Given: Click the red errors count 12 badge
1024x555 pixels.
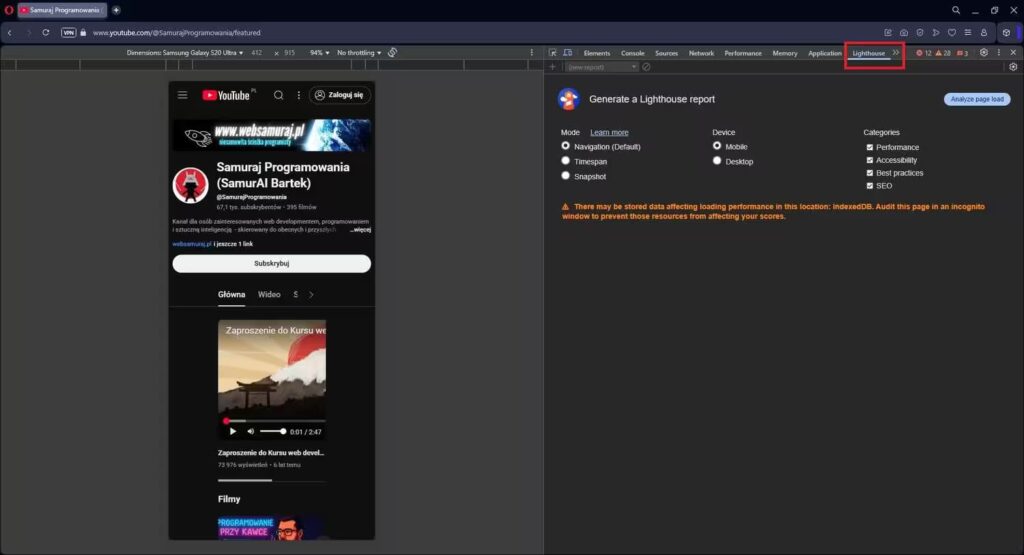Looking at the screenshot, I should [x=924, y=54].
